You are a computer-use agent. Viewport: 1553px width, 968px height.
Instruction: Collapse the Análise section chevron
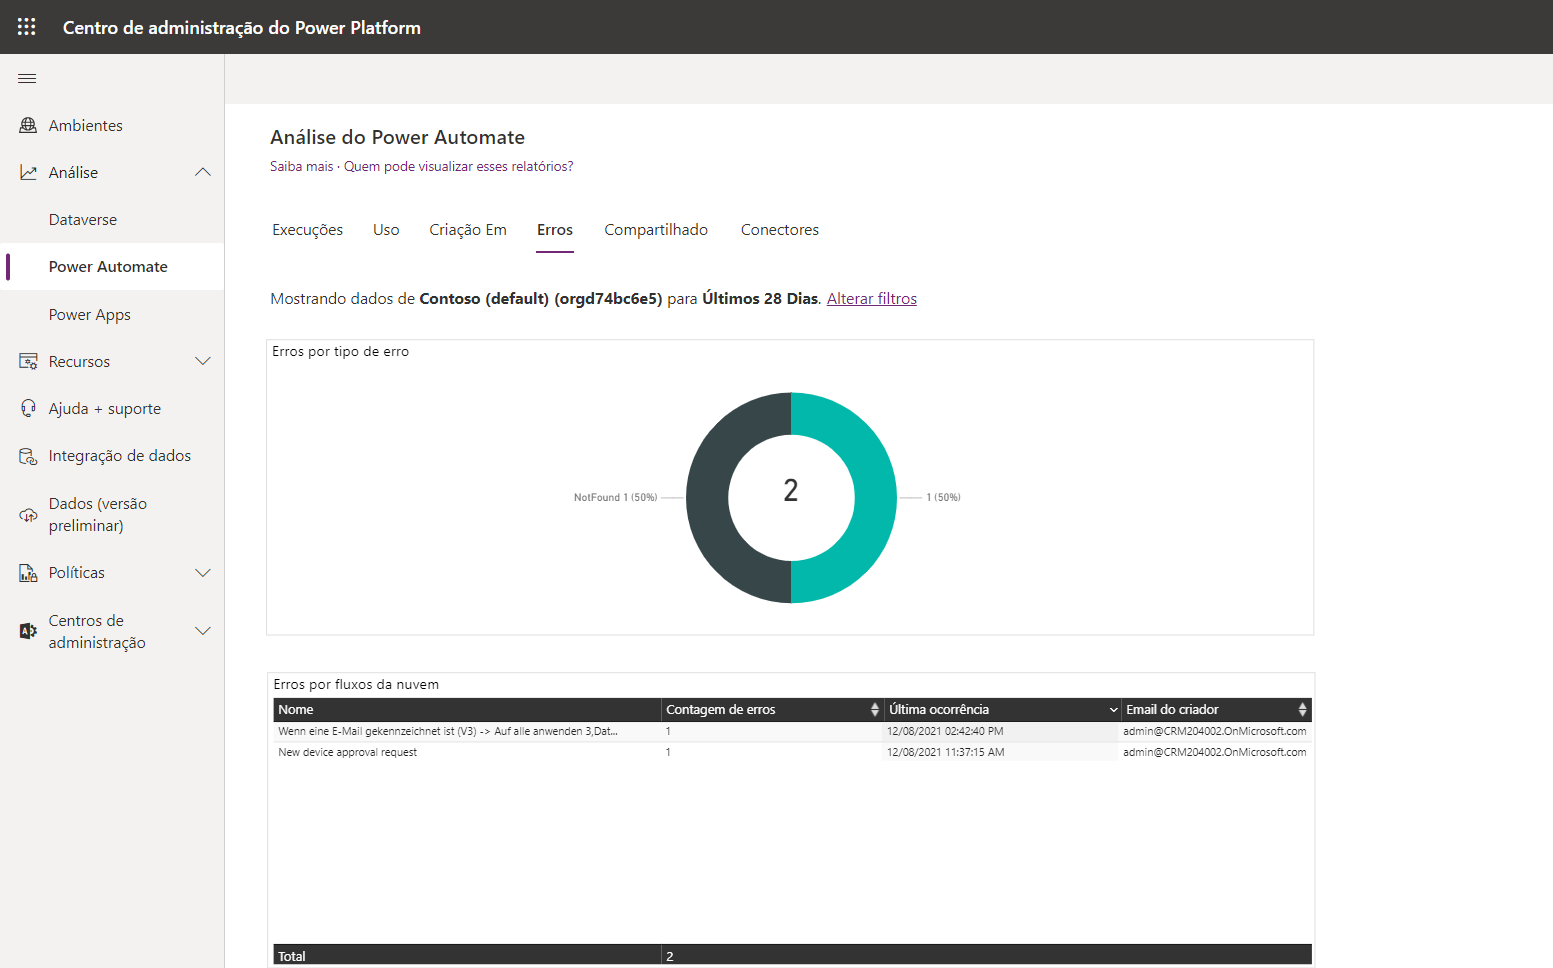(x=203, y=172)
